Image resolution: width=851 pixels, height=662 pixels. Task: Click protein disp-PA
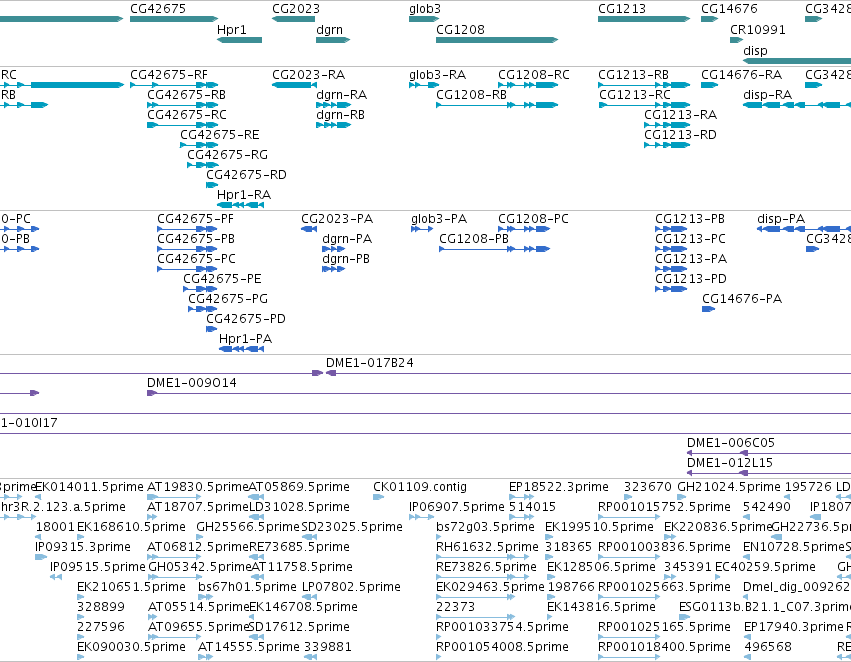pyautogui.click(x=781, y=219)
